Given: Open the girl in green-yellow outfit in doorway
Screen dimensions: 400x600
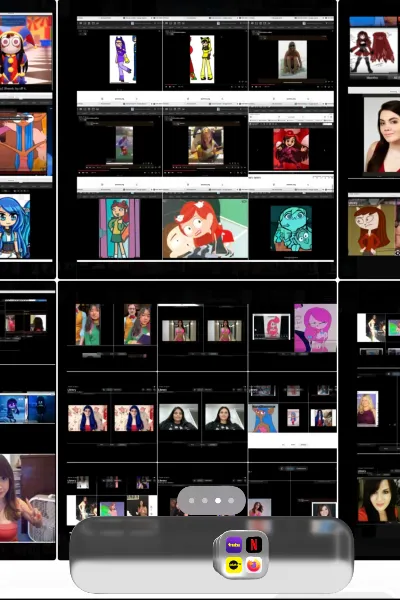Looking at the screenshot, I should click(119, 228).
